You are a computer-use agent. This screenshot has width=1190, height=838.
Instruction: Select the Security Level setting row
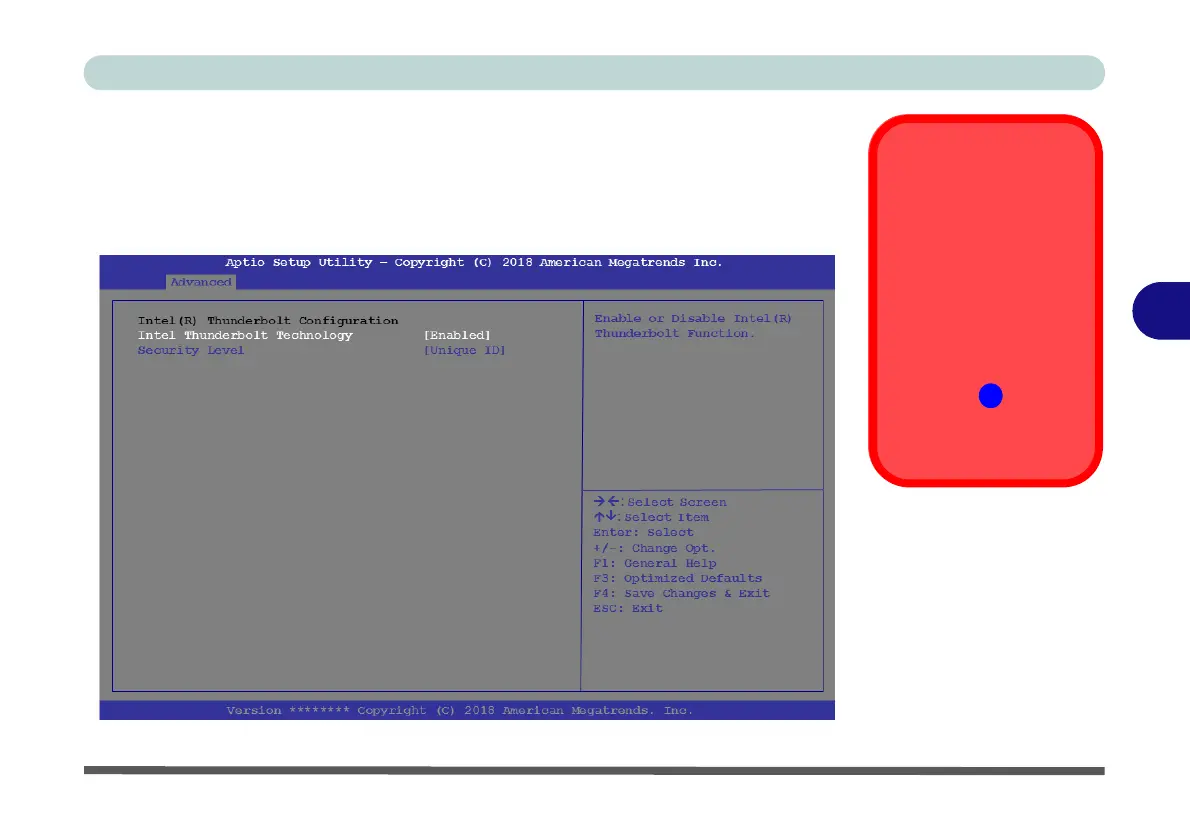322,351
